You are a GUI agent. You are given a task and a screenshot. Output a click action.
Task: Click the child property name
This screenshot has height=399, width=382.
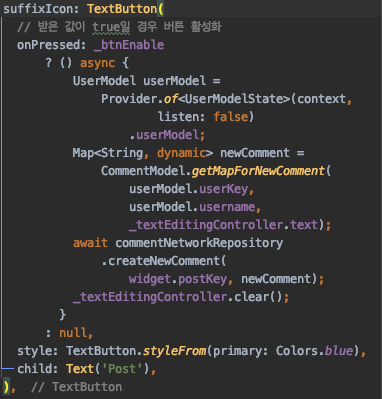(x=34, y=369)
